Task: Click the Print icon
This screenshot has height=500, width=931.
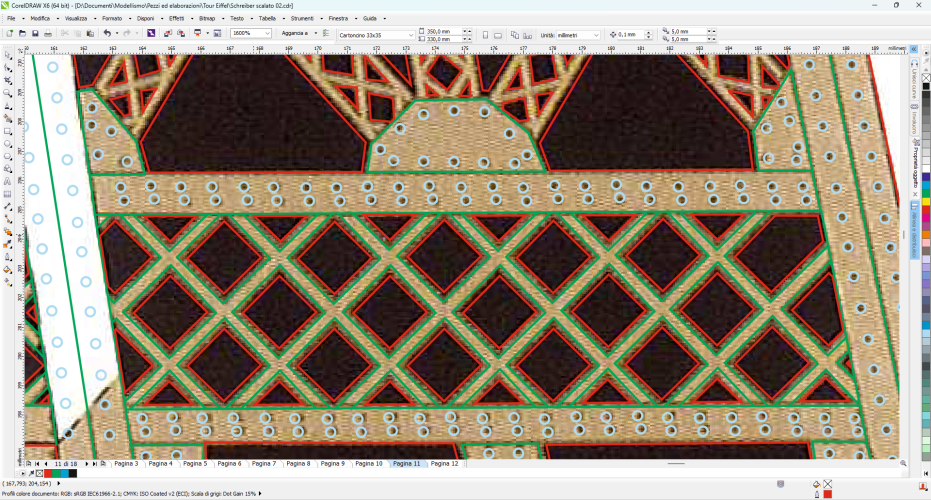Action: pos(48,33)
